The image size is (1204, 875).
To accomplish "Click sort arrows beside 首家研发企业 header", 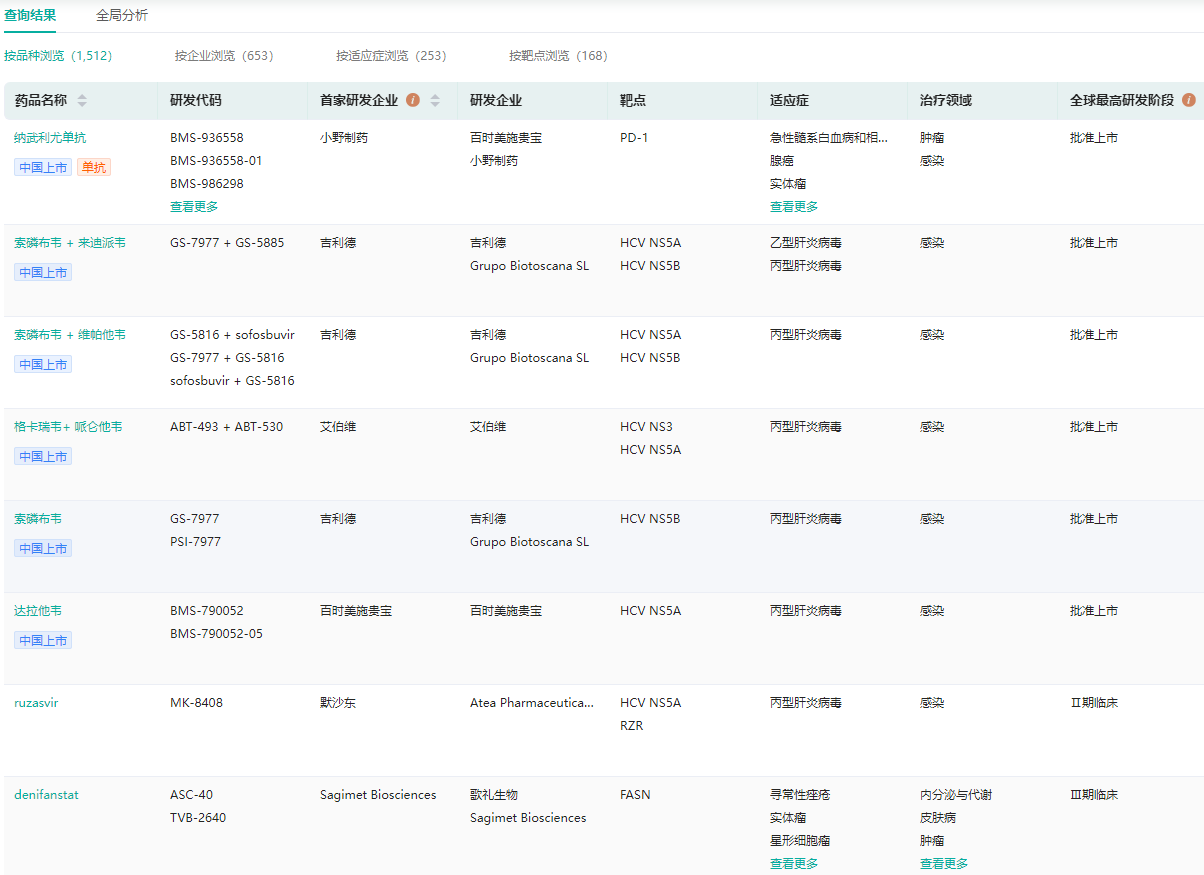I will click(435, 101).
